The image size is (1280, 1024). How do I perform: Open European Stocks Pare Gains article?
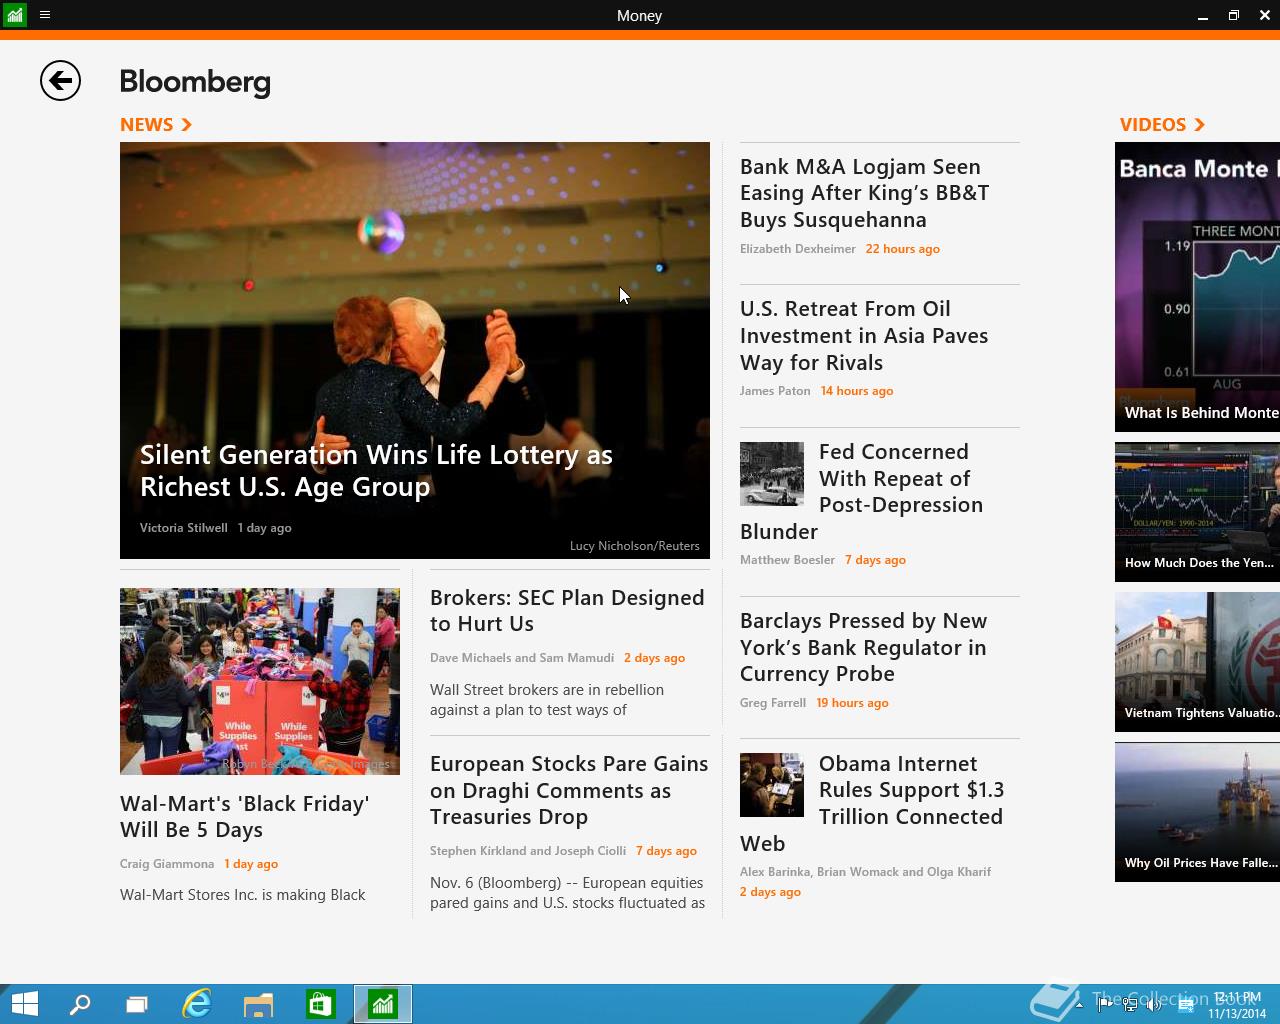click(x=569, y=790)
